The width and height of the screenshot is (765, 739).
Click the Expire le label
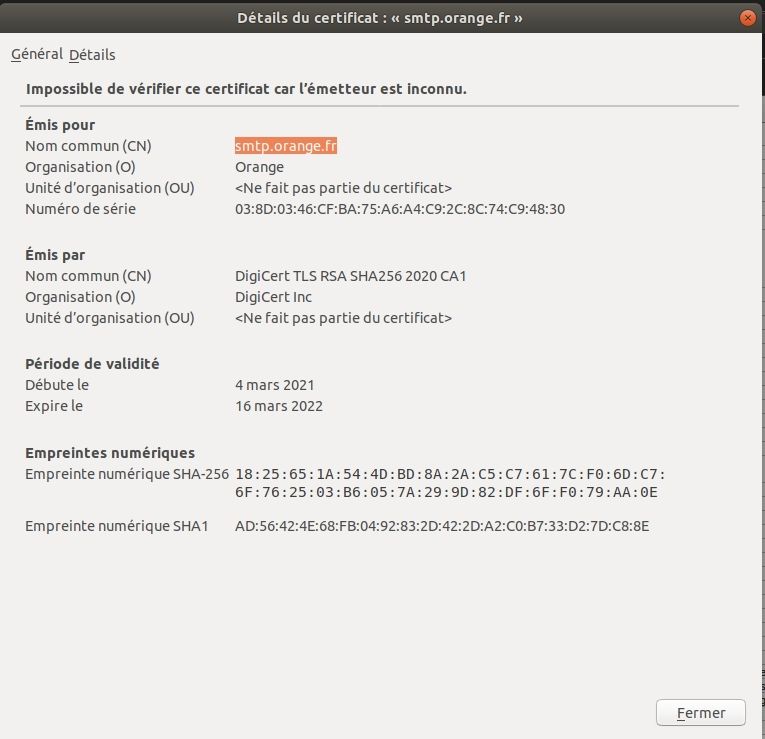54,406
